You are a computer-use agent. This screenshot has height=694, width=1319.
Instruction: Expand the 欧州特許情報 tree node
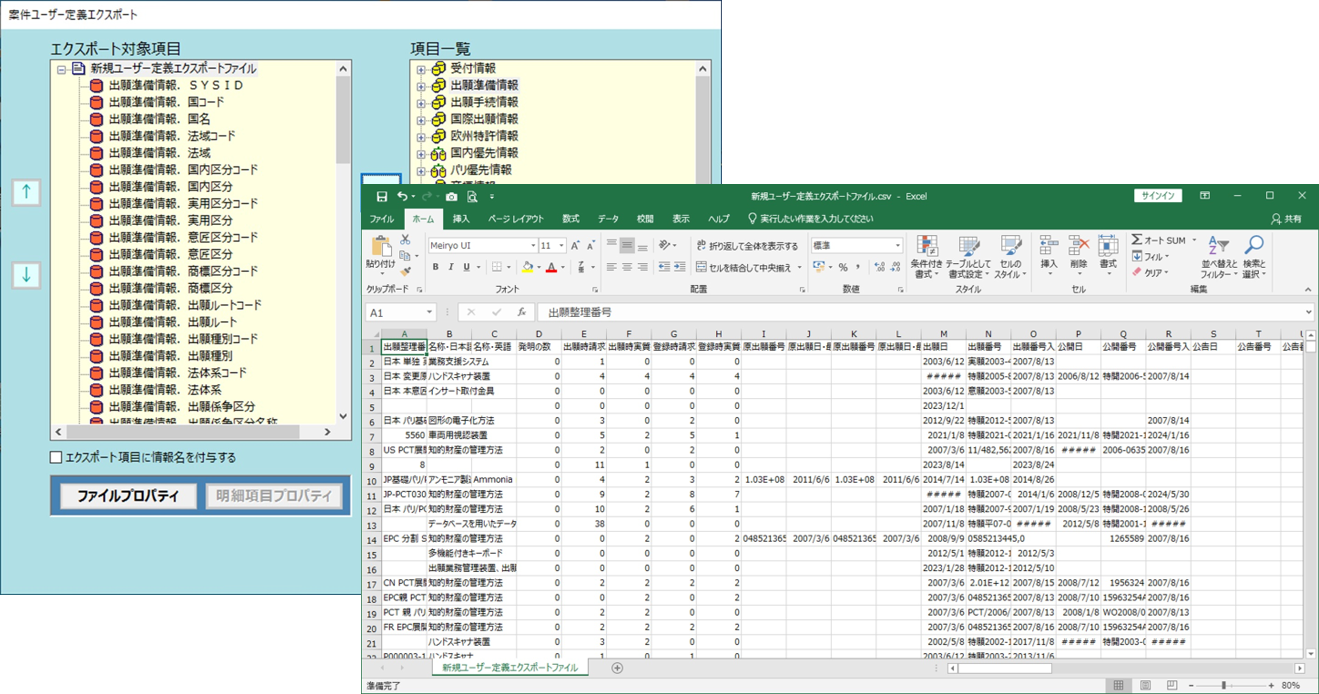coord(421,137)
